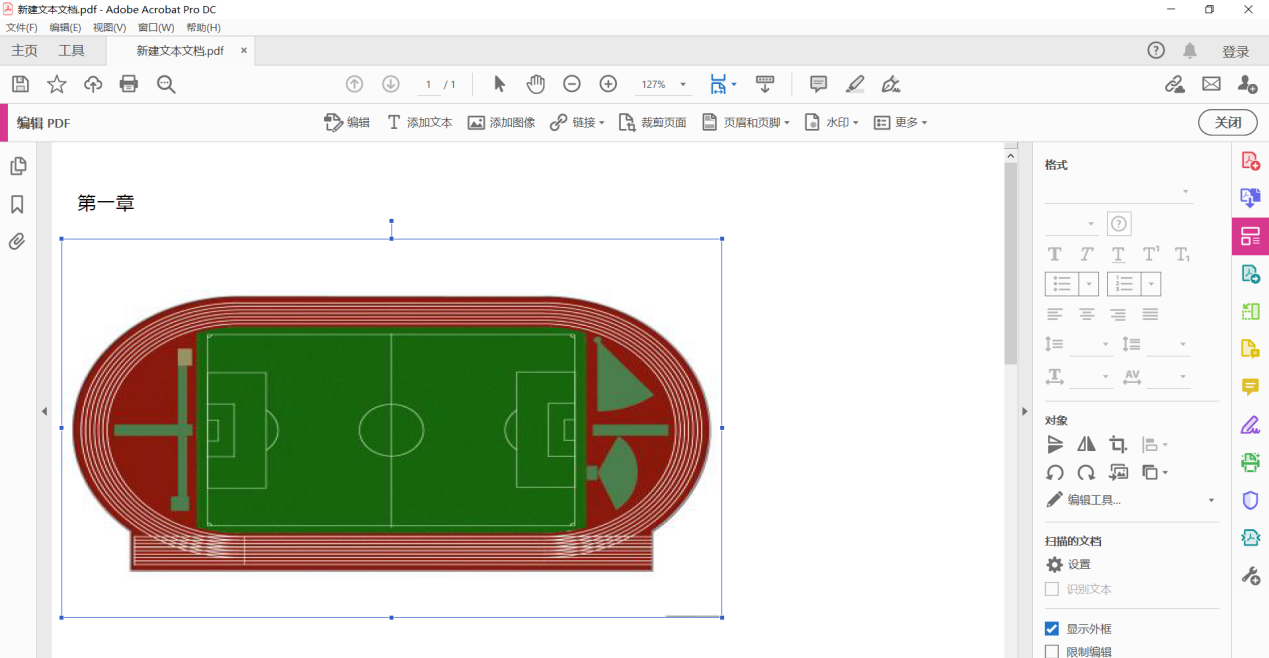The width and height of the screenshot is (1269, 658).
Task: Click the 关闭 button
Action: click(x=1228, y=122)
